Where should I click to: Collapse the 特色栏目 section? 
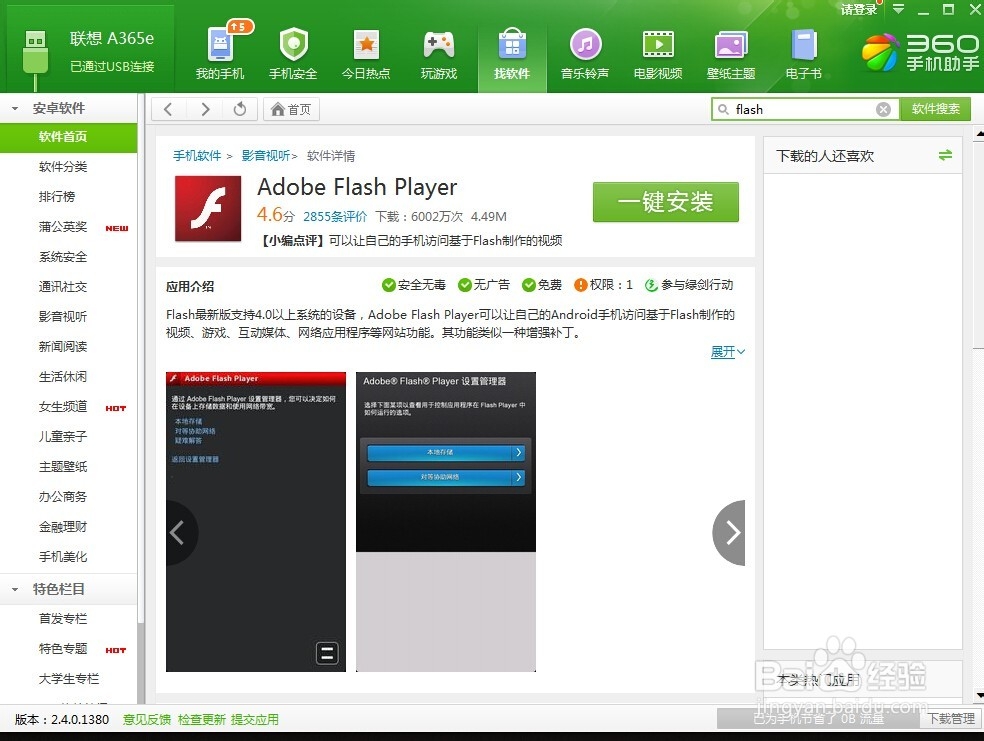pyautogui.click(x=15, y=589)
